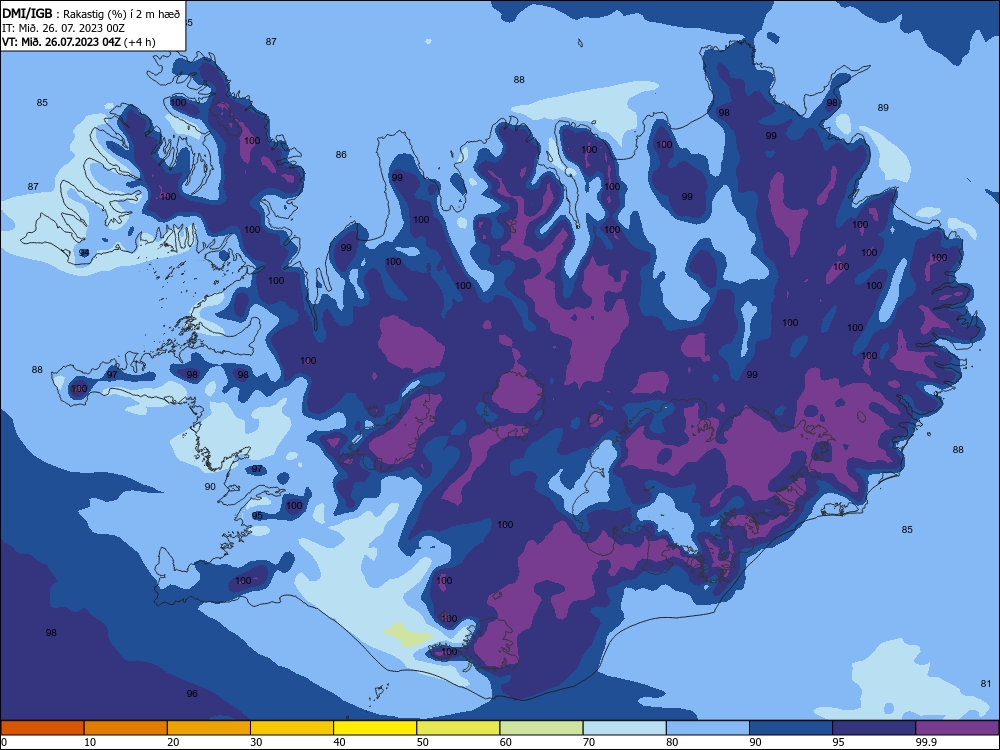This screenshot has width=1000, height=750.
Task: Click the bright yellow 40–50 legend swatch
Action: (x=375, y=728)
